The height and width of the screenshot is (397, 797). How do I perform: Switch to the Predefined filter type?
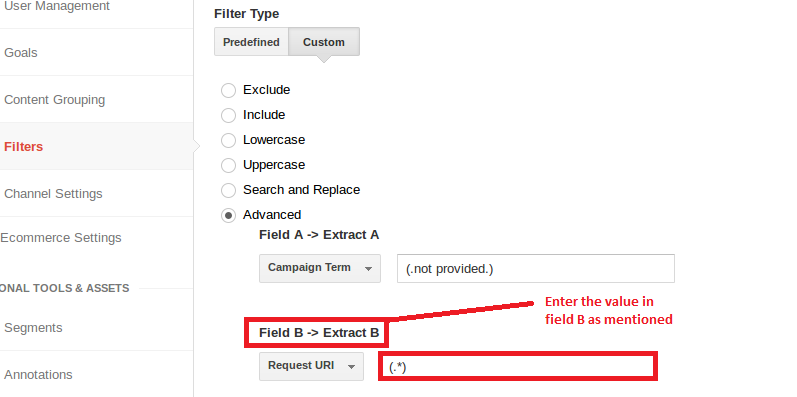point(251,42)
